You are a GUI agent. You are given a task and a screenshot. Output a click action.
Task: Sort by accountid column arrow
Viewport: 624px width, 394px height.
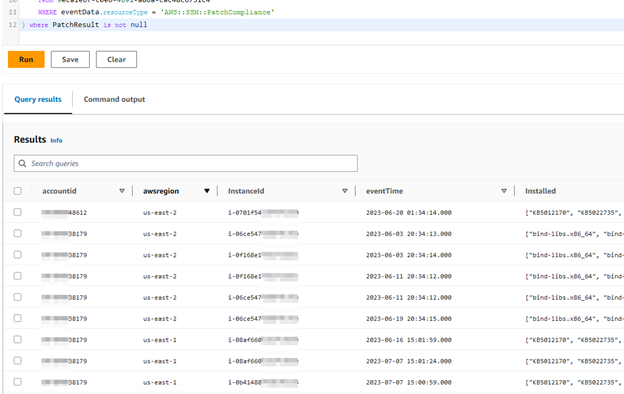pos(122,191)
